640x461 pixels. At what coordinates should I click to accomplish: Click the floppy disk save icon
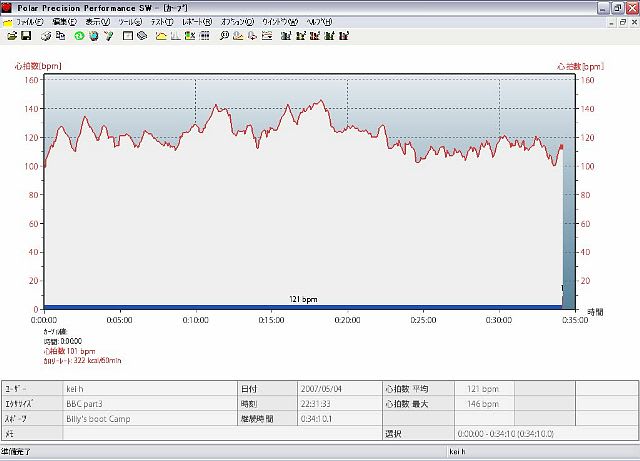(x=26, y=36)
